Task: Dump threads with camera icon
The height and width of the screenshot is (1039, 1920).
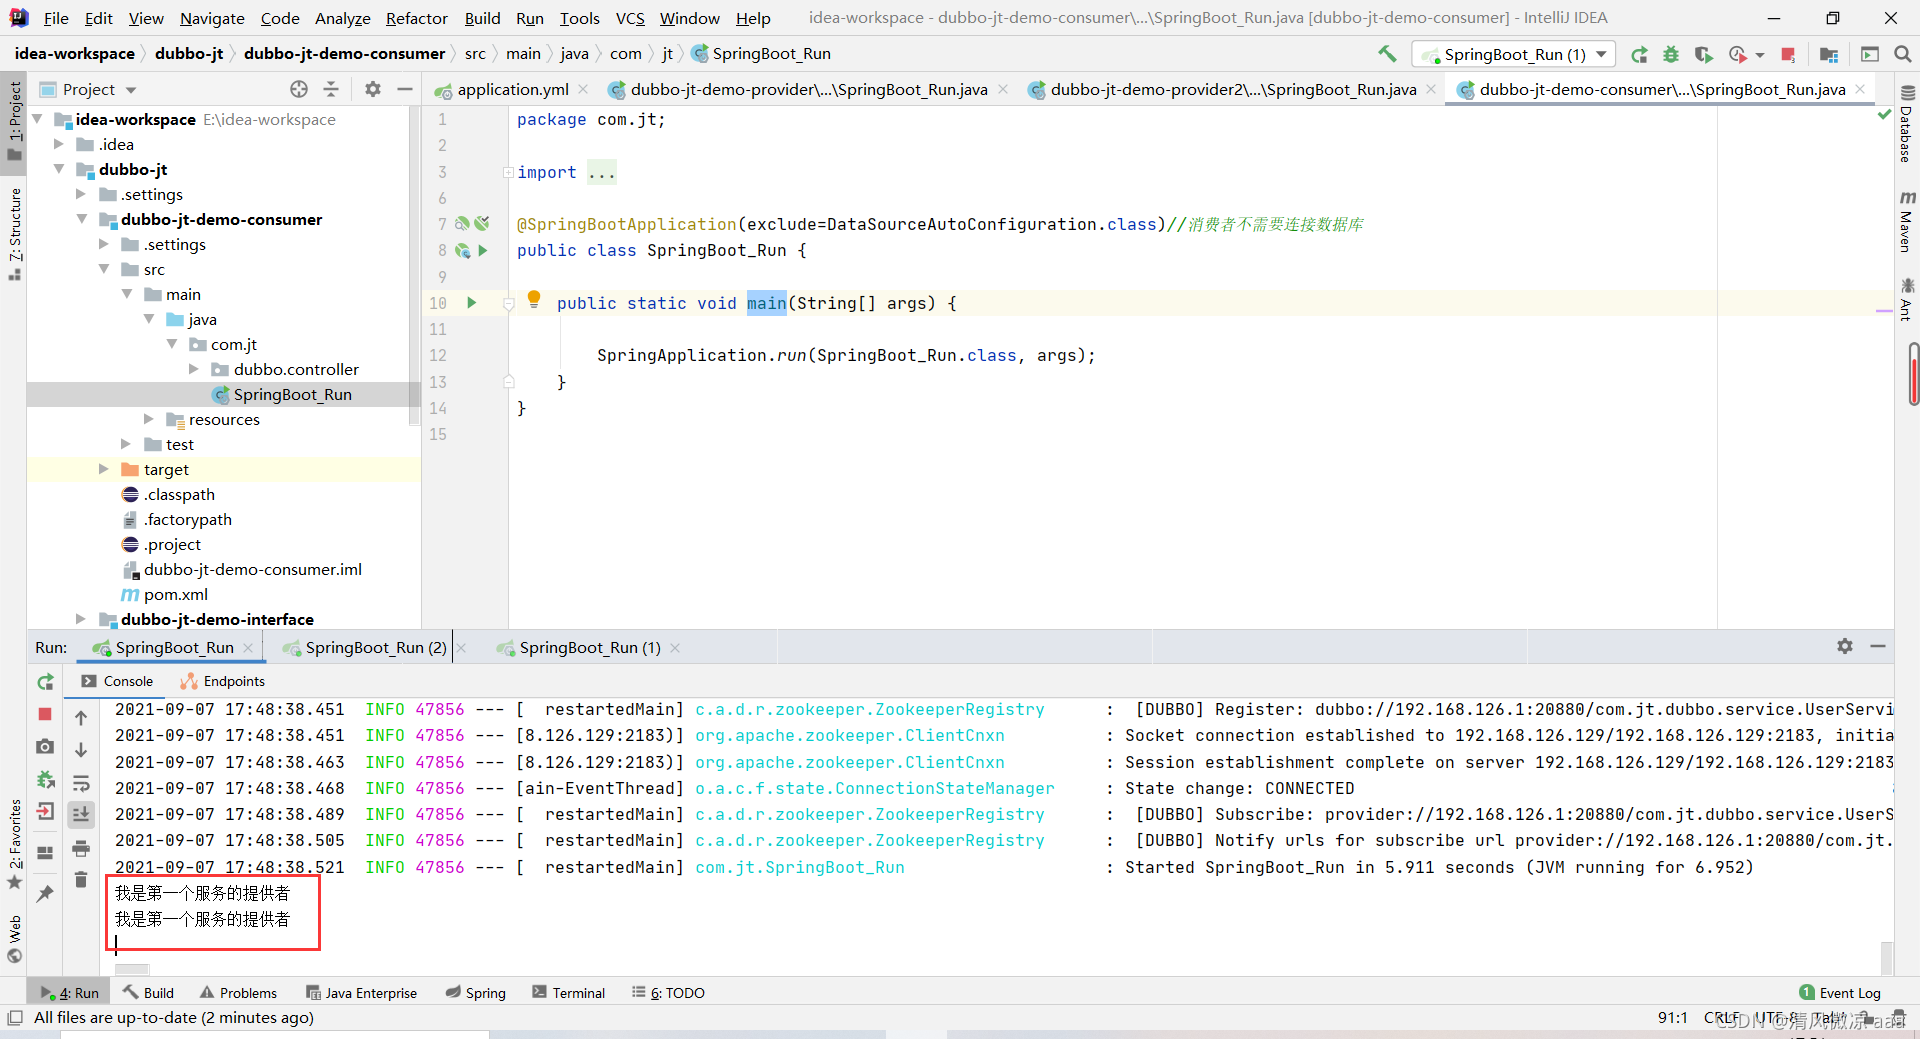Action: coord(45,747)
